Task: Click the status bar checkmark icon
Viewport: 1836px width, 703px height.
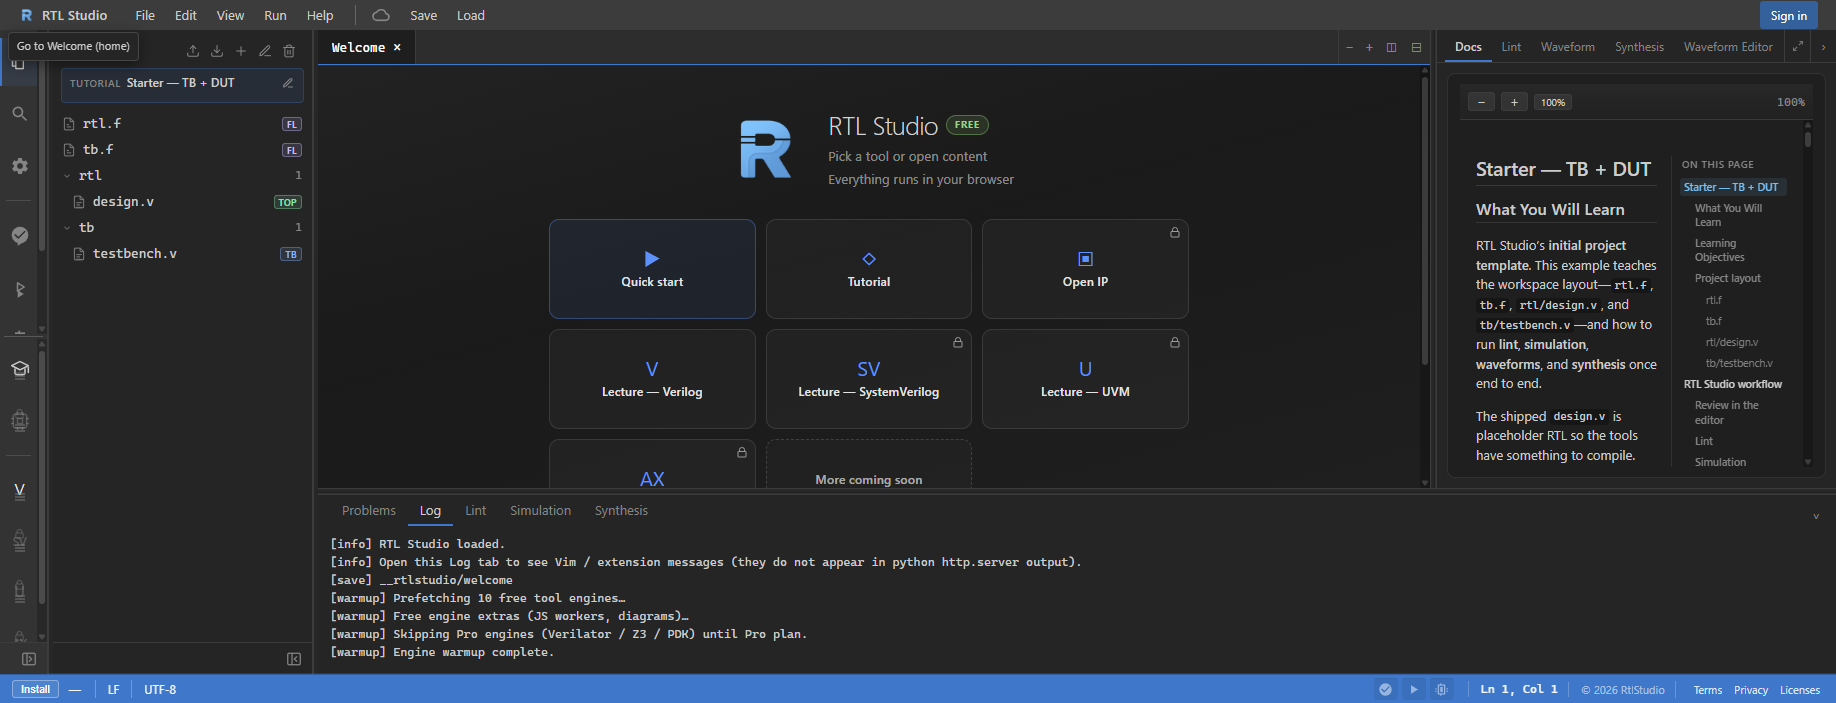Action: [x=1385, y=689]
